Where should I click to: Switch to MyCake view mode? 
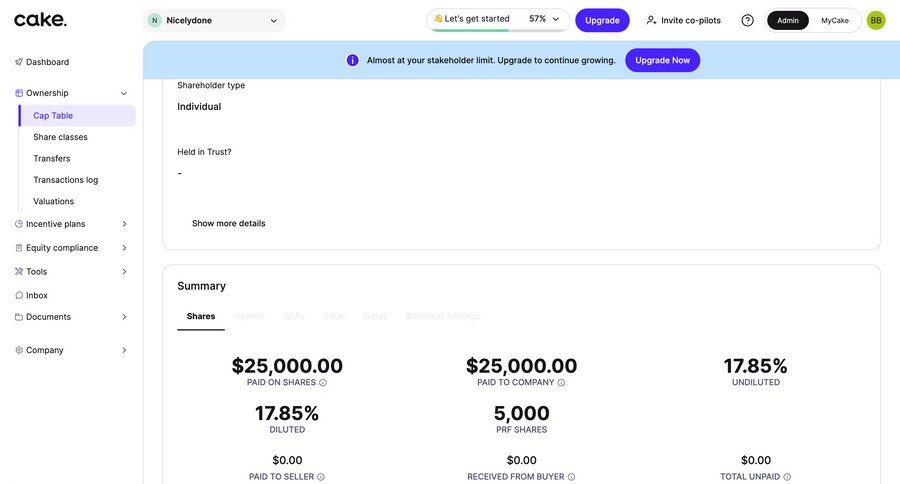(835, 20)
